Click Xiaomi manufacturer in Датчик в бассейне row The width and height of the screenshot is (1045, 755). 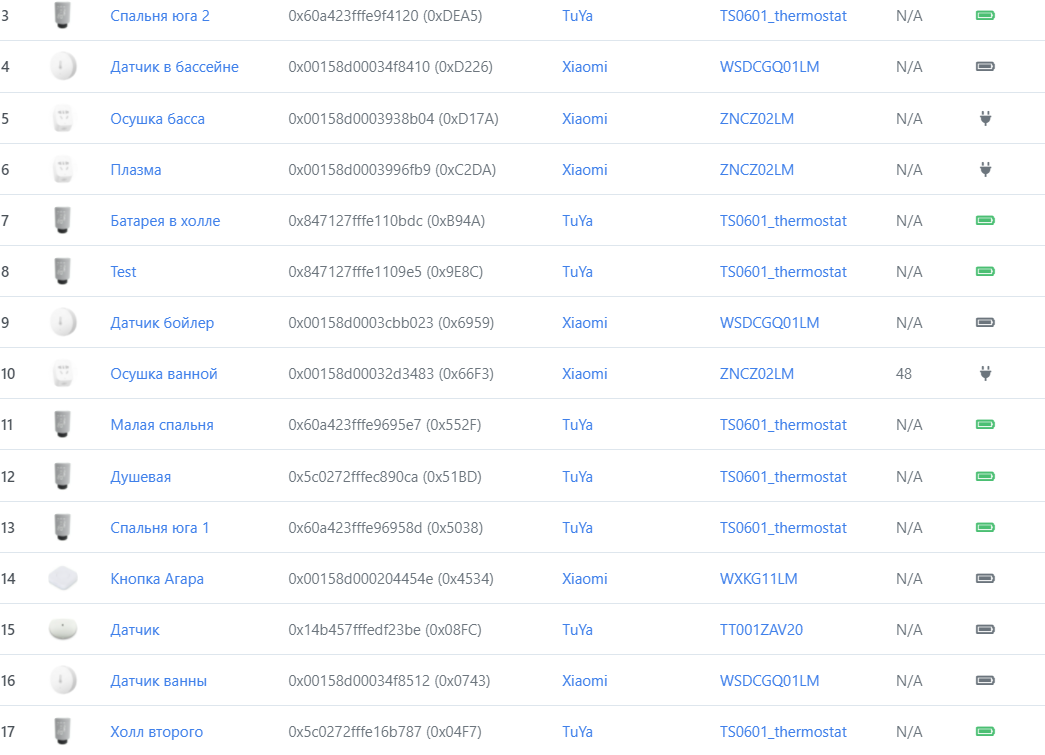point(584,67)
